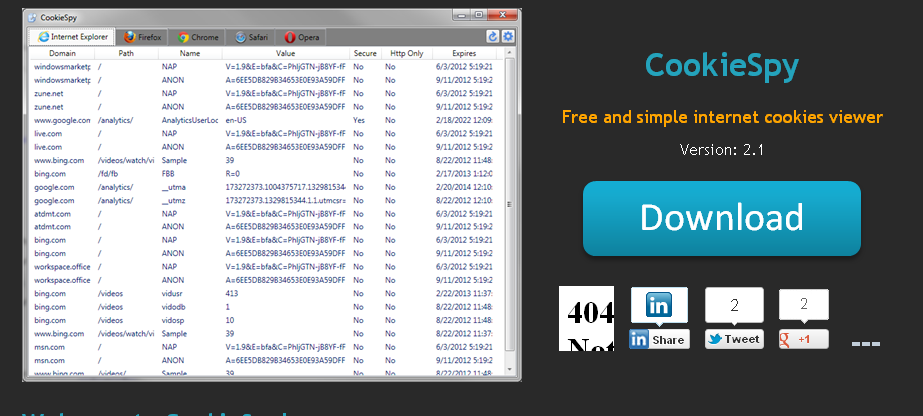Click the 'Free and simple internet cookies viewer' tagline
Screen dimensions: 923x416
(722, 117)
